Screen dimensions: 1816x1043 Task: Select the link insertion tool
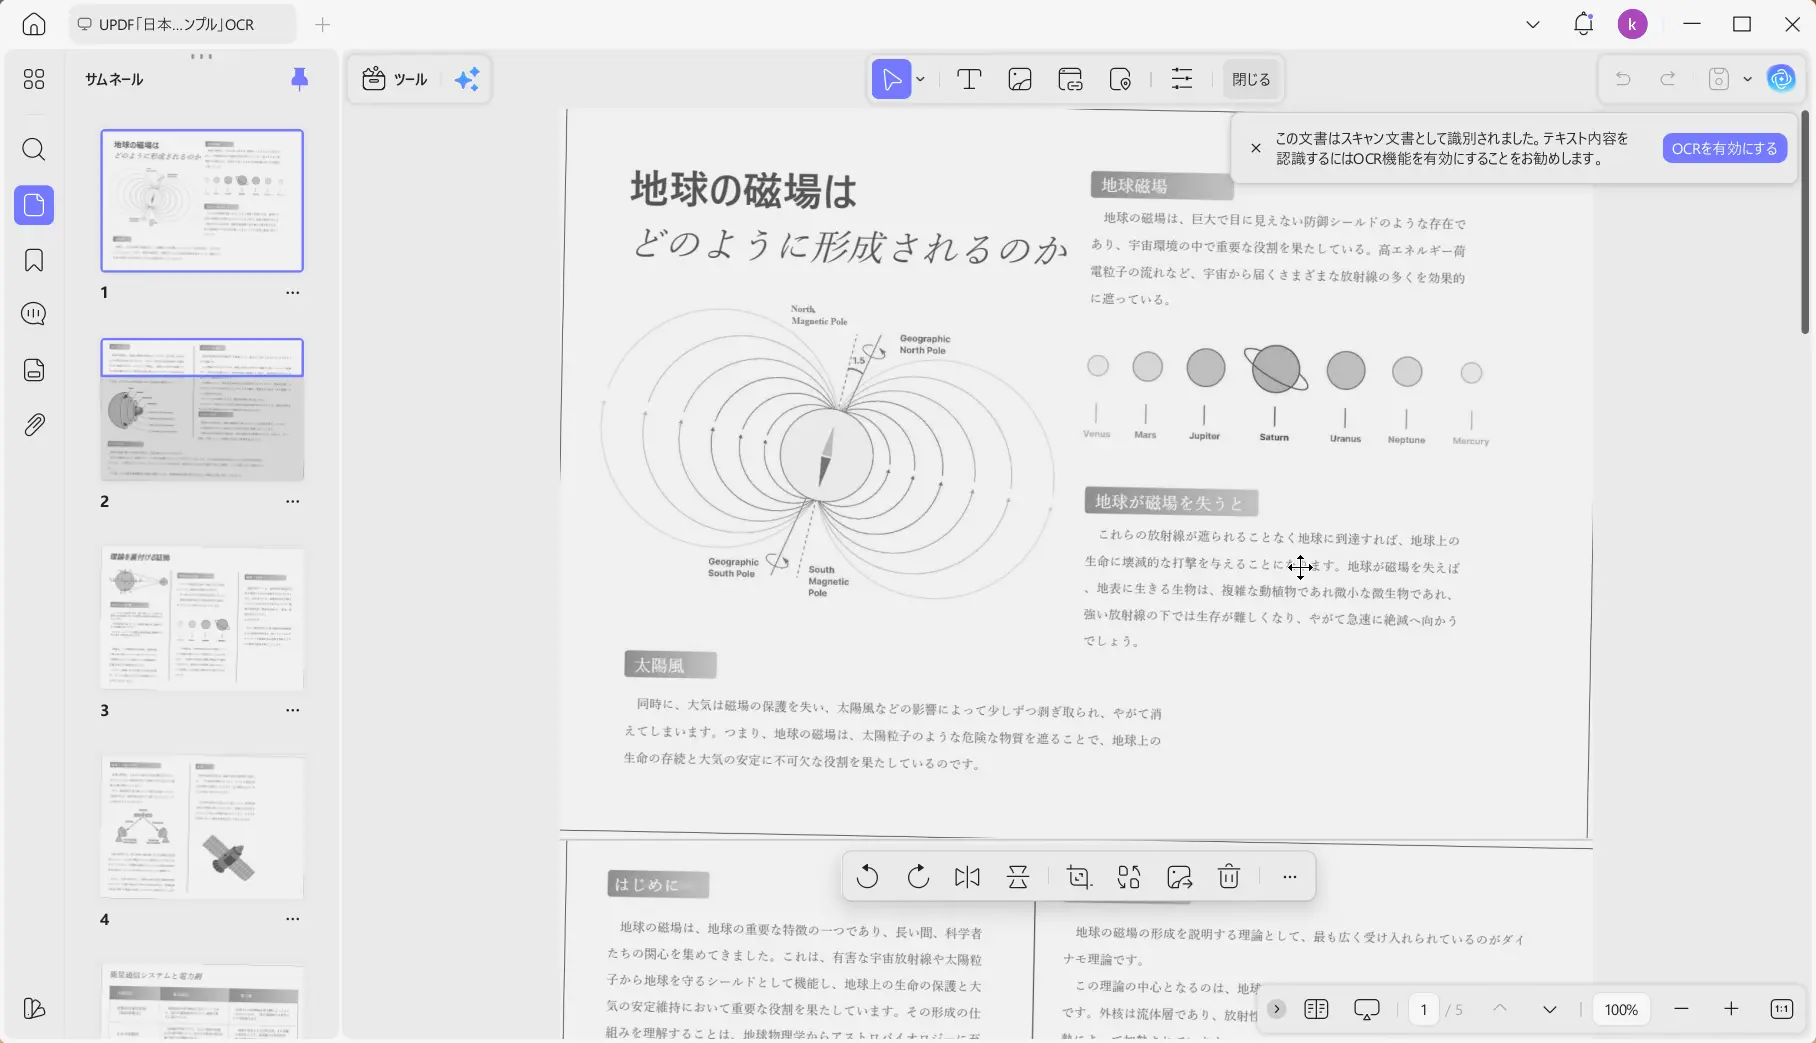tap(1071, 79)
